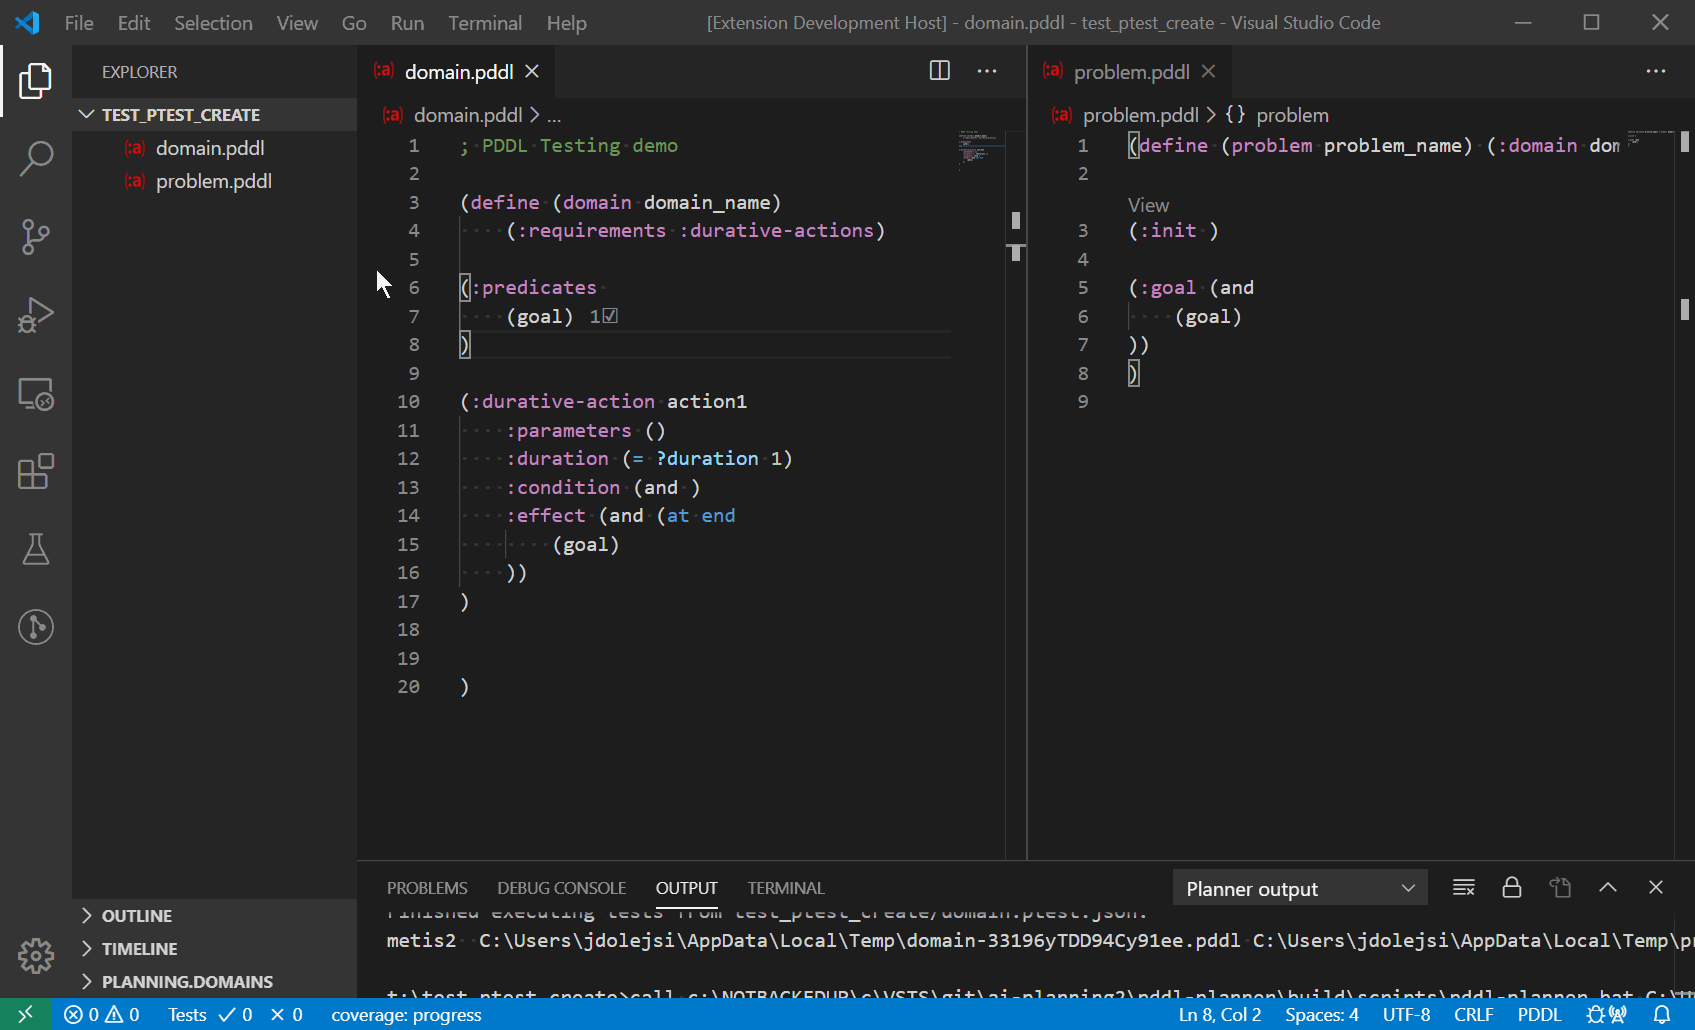Split the domain.pddl editor right
This screenshot has height=1030, width=1695.
click(x=940, y=71)
